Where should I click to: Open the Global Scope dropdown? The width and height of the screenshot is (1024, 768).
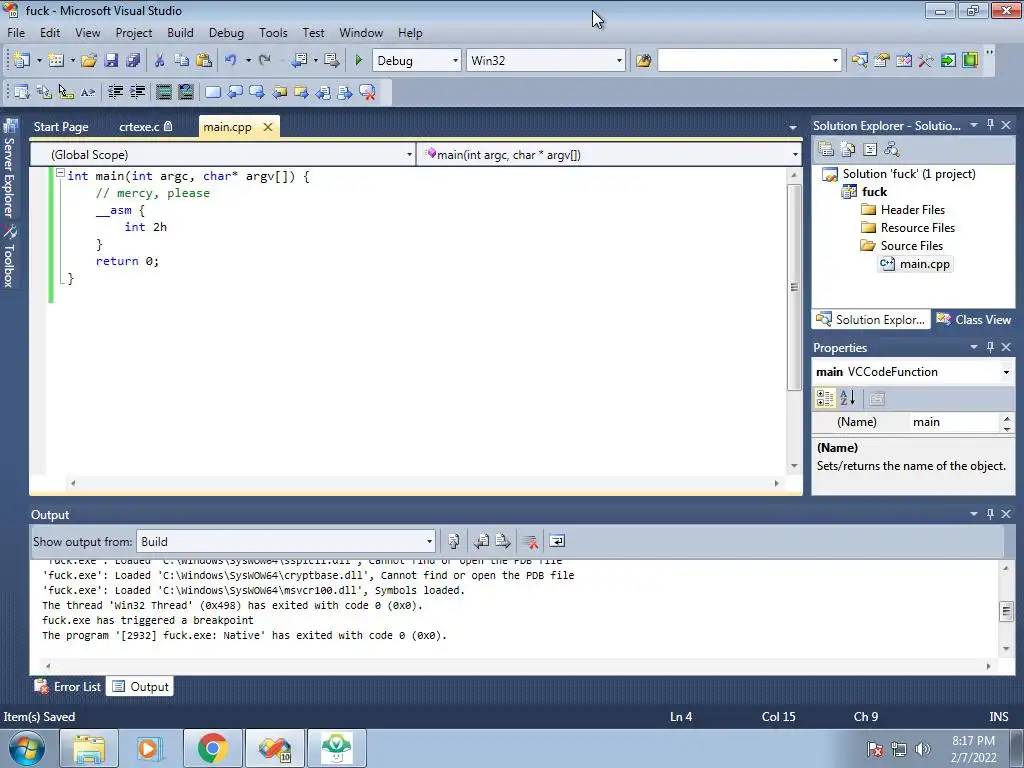[409, 155]
